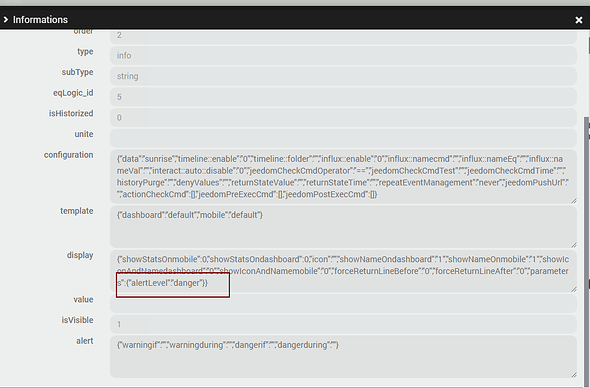Close the Informations dialog
590x388 pixels.
click(579, 20)
